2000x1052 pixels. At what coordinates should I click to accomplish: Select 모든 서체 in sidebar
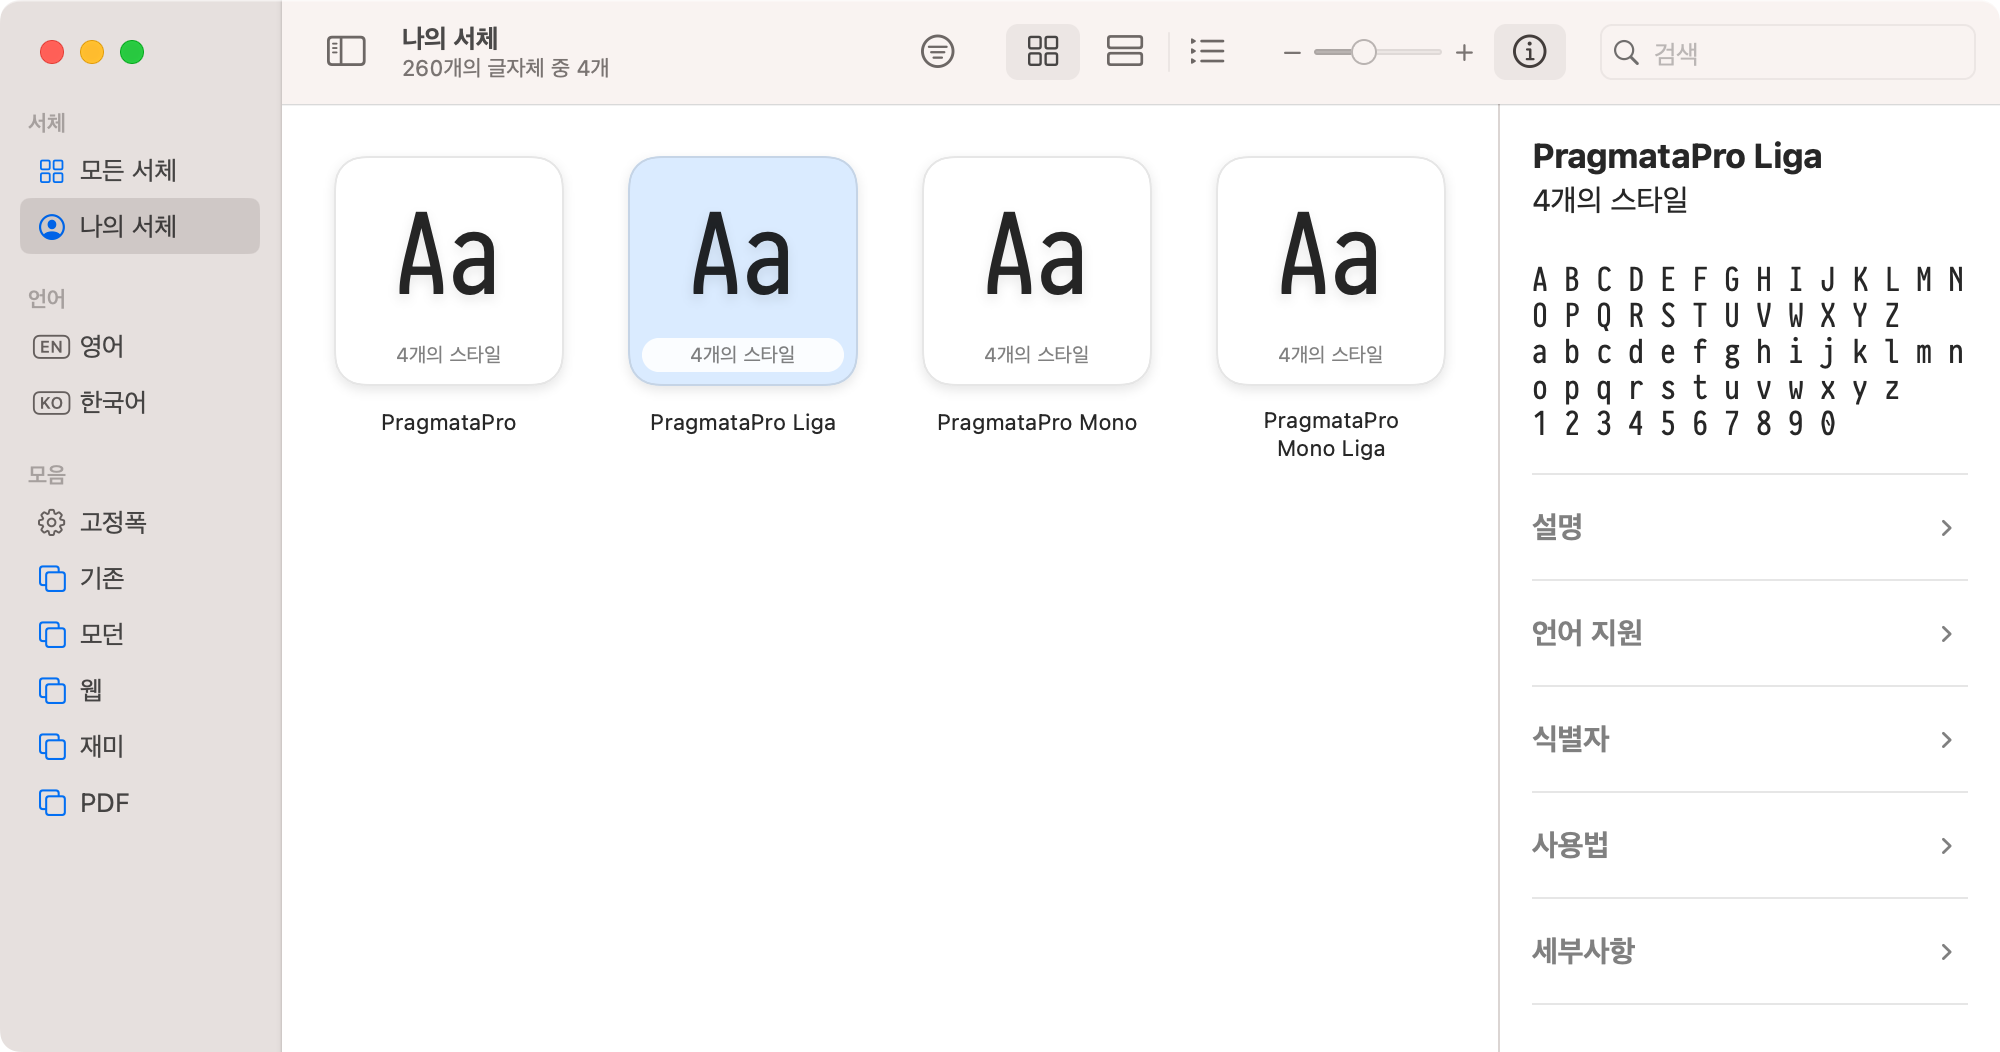click(140, 170)
